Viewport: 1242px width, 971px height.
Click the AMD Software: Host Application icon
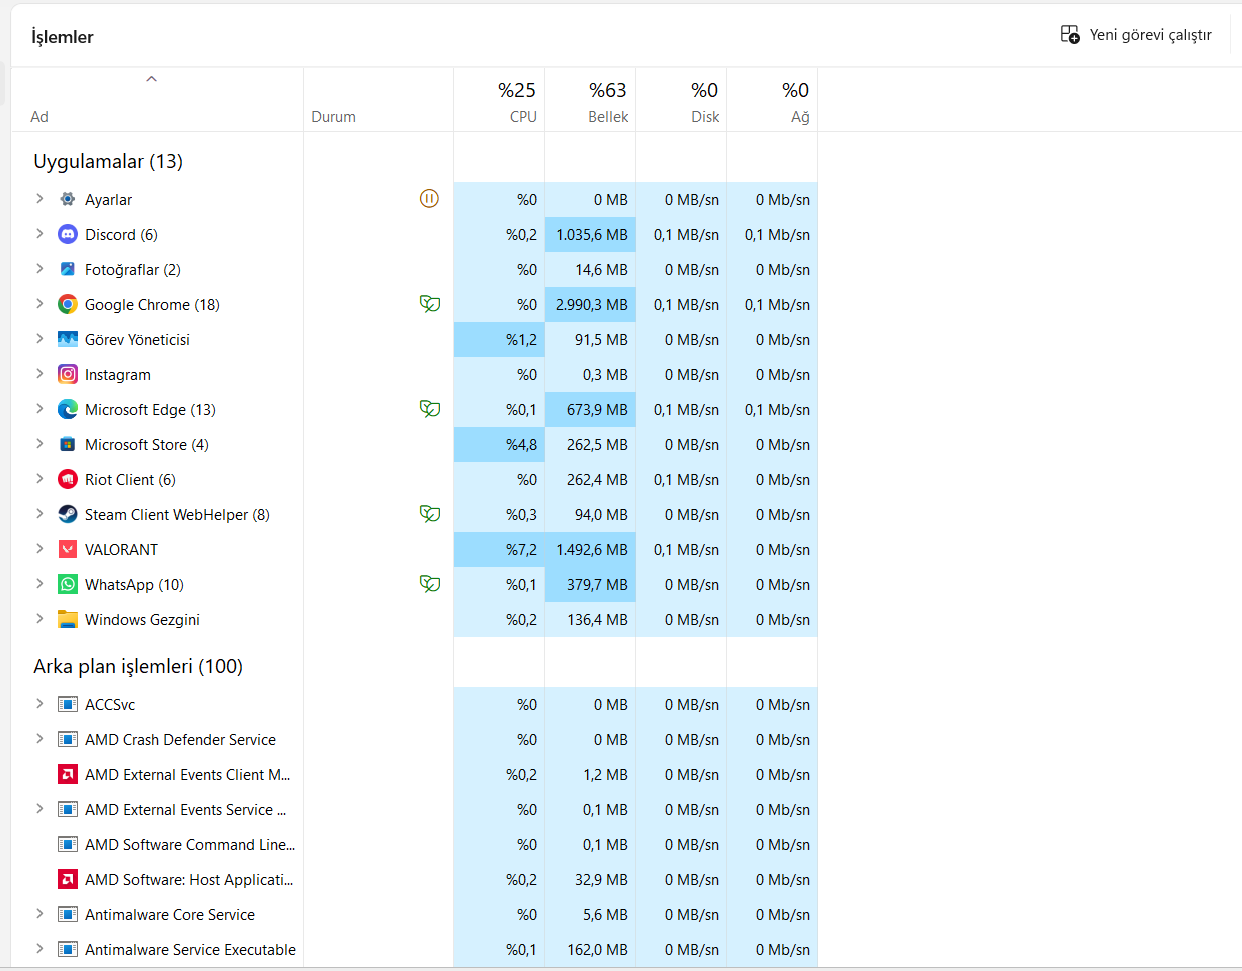pyautogui.click(x=68, y=879)
